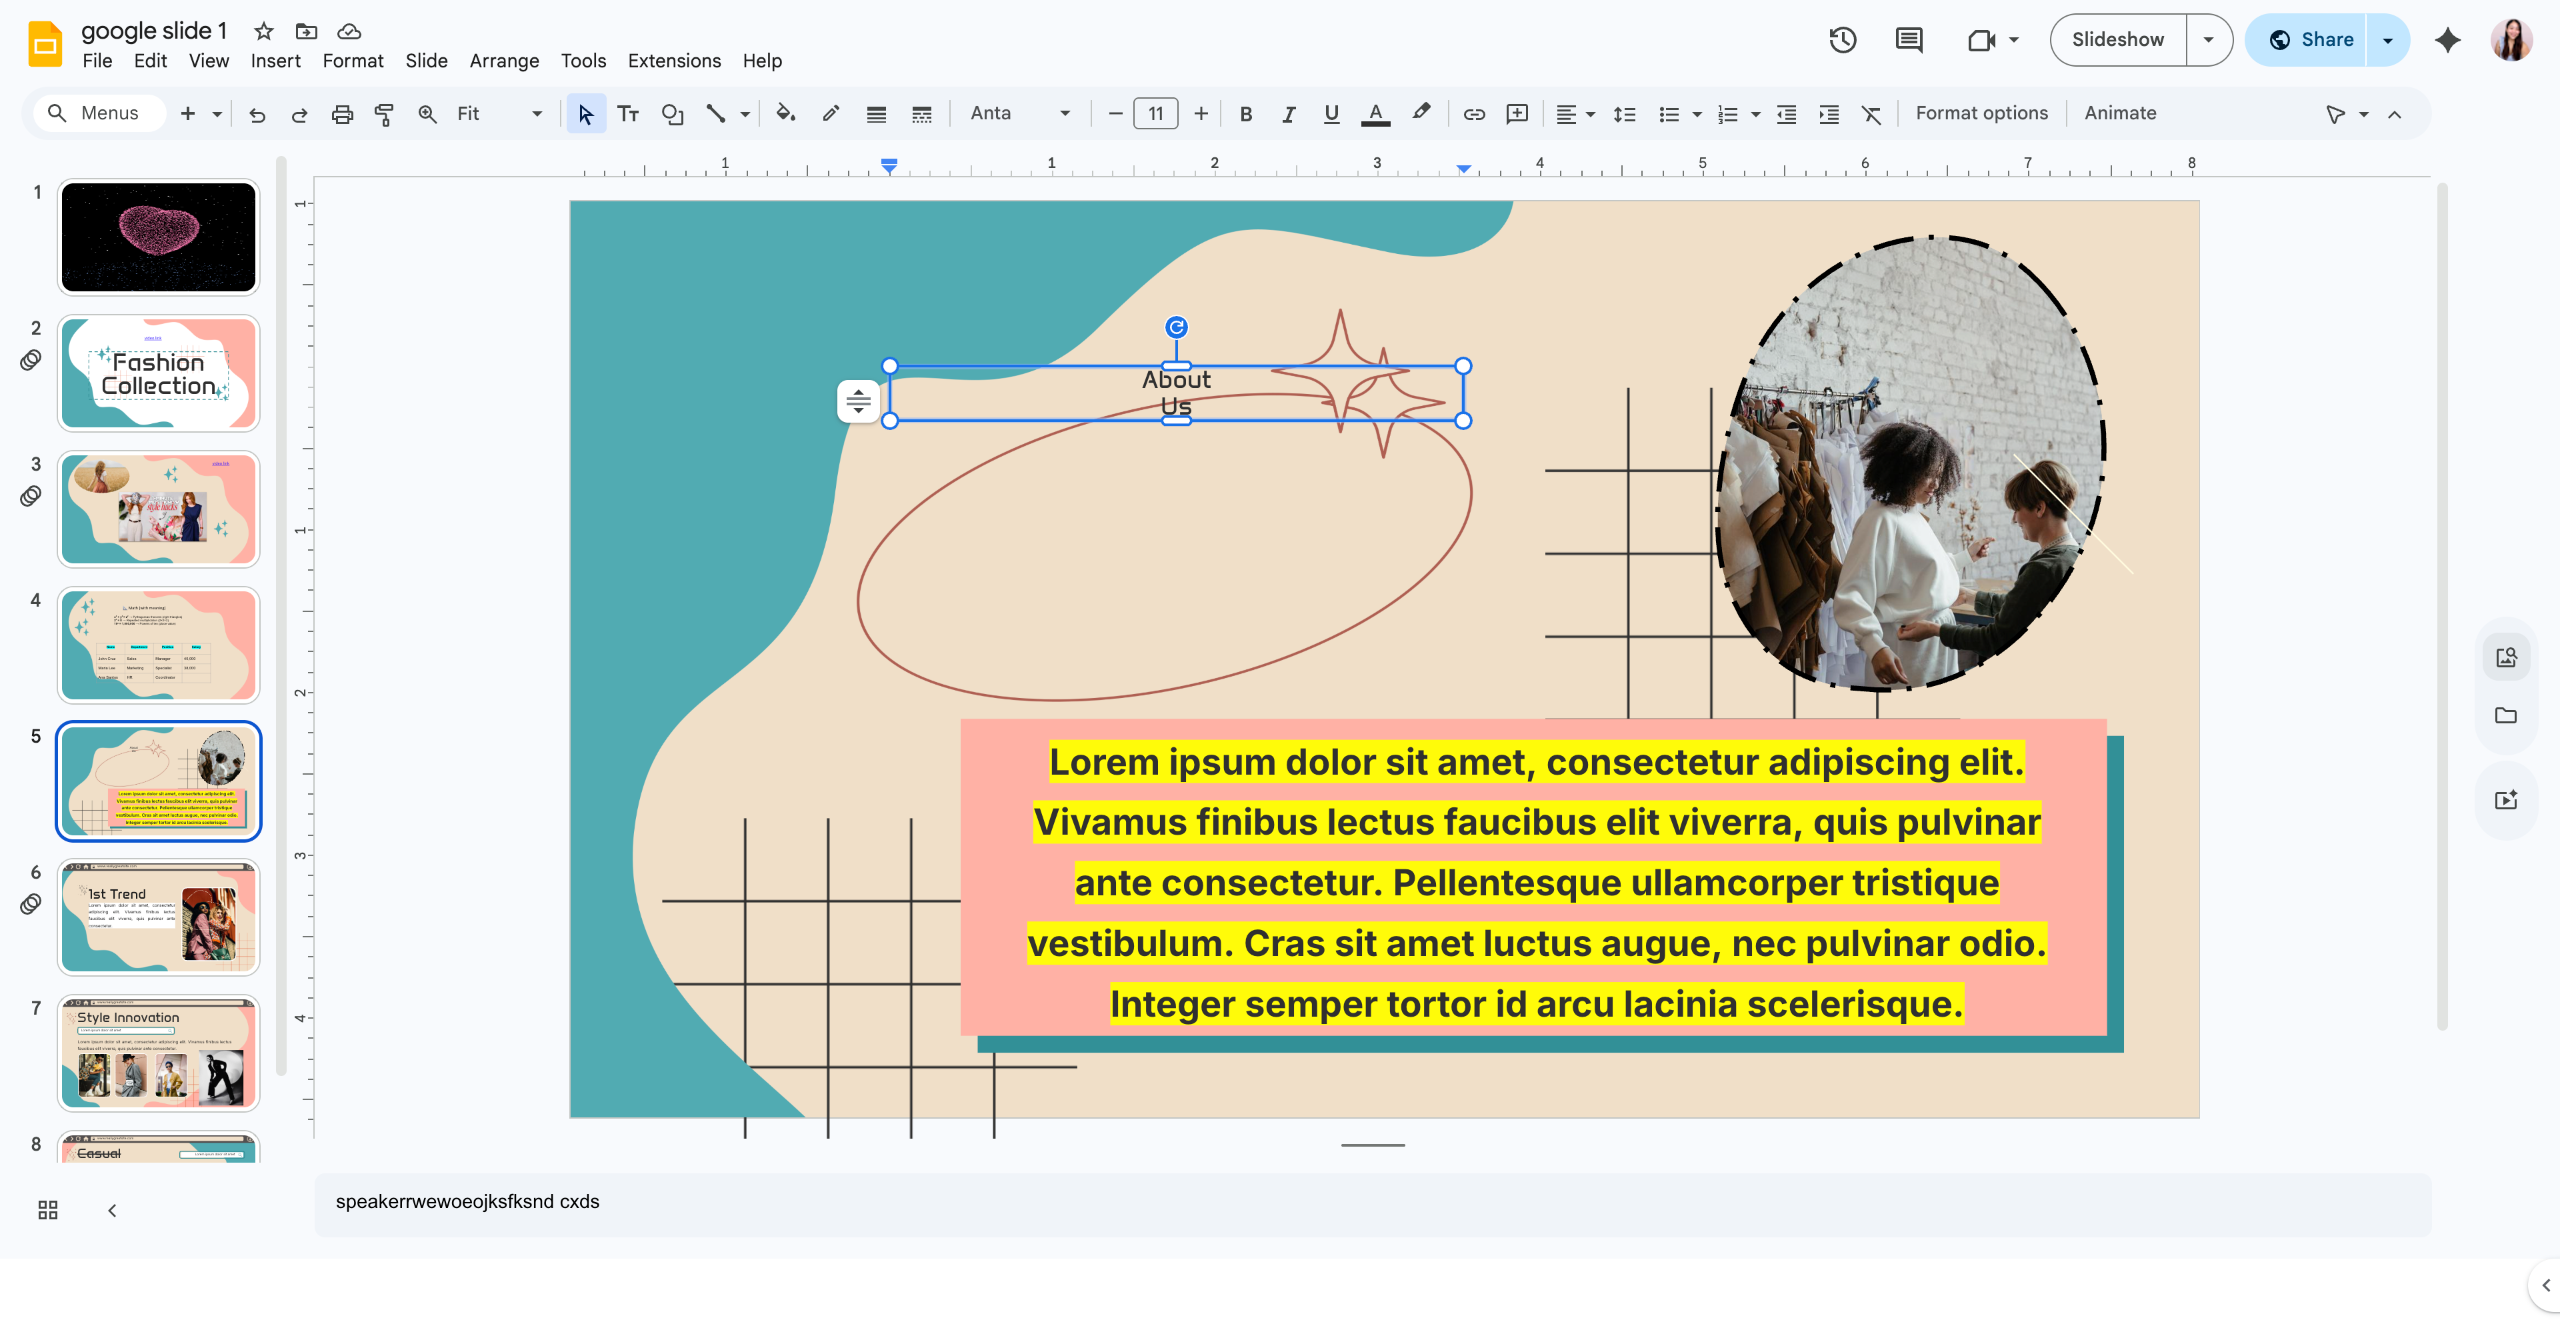Open comments history icon
The height and width of the screenshot is (1322, 2560).
tap(1909, 40)
